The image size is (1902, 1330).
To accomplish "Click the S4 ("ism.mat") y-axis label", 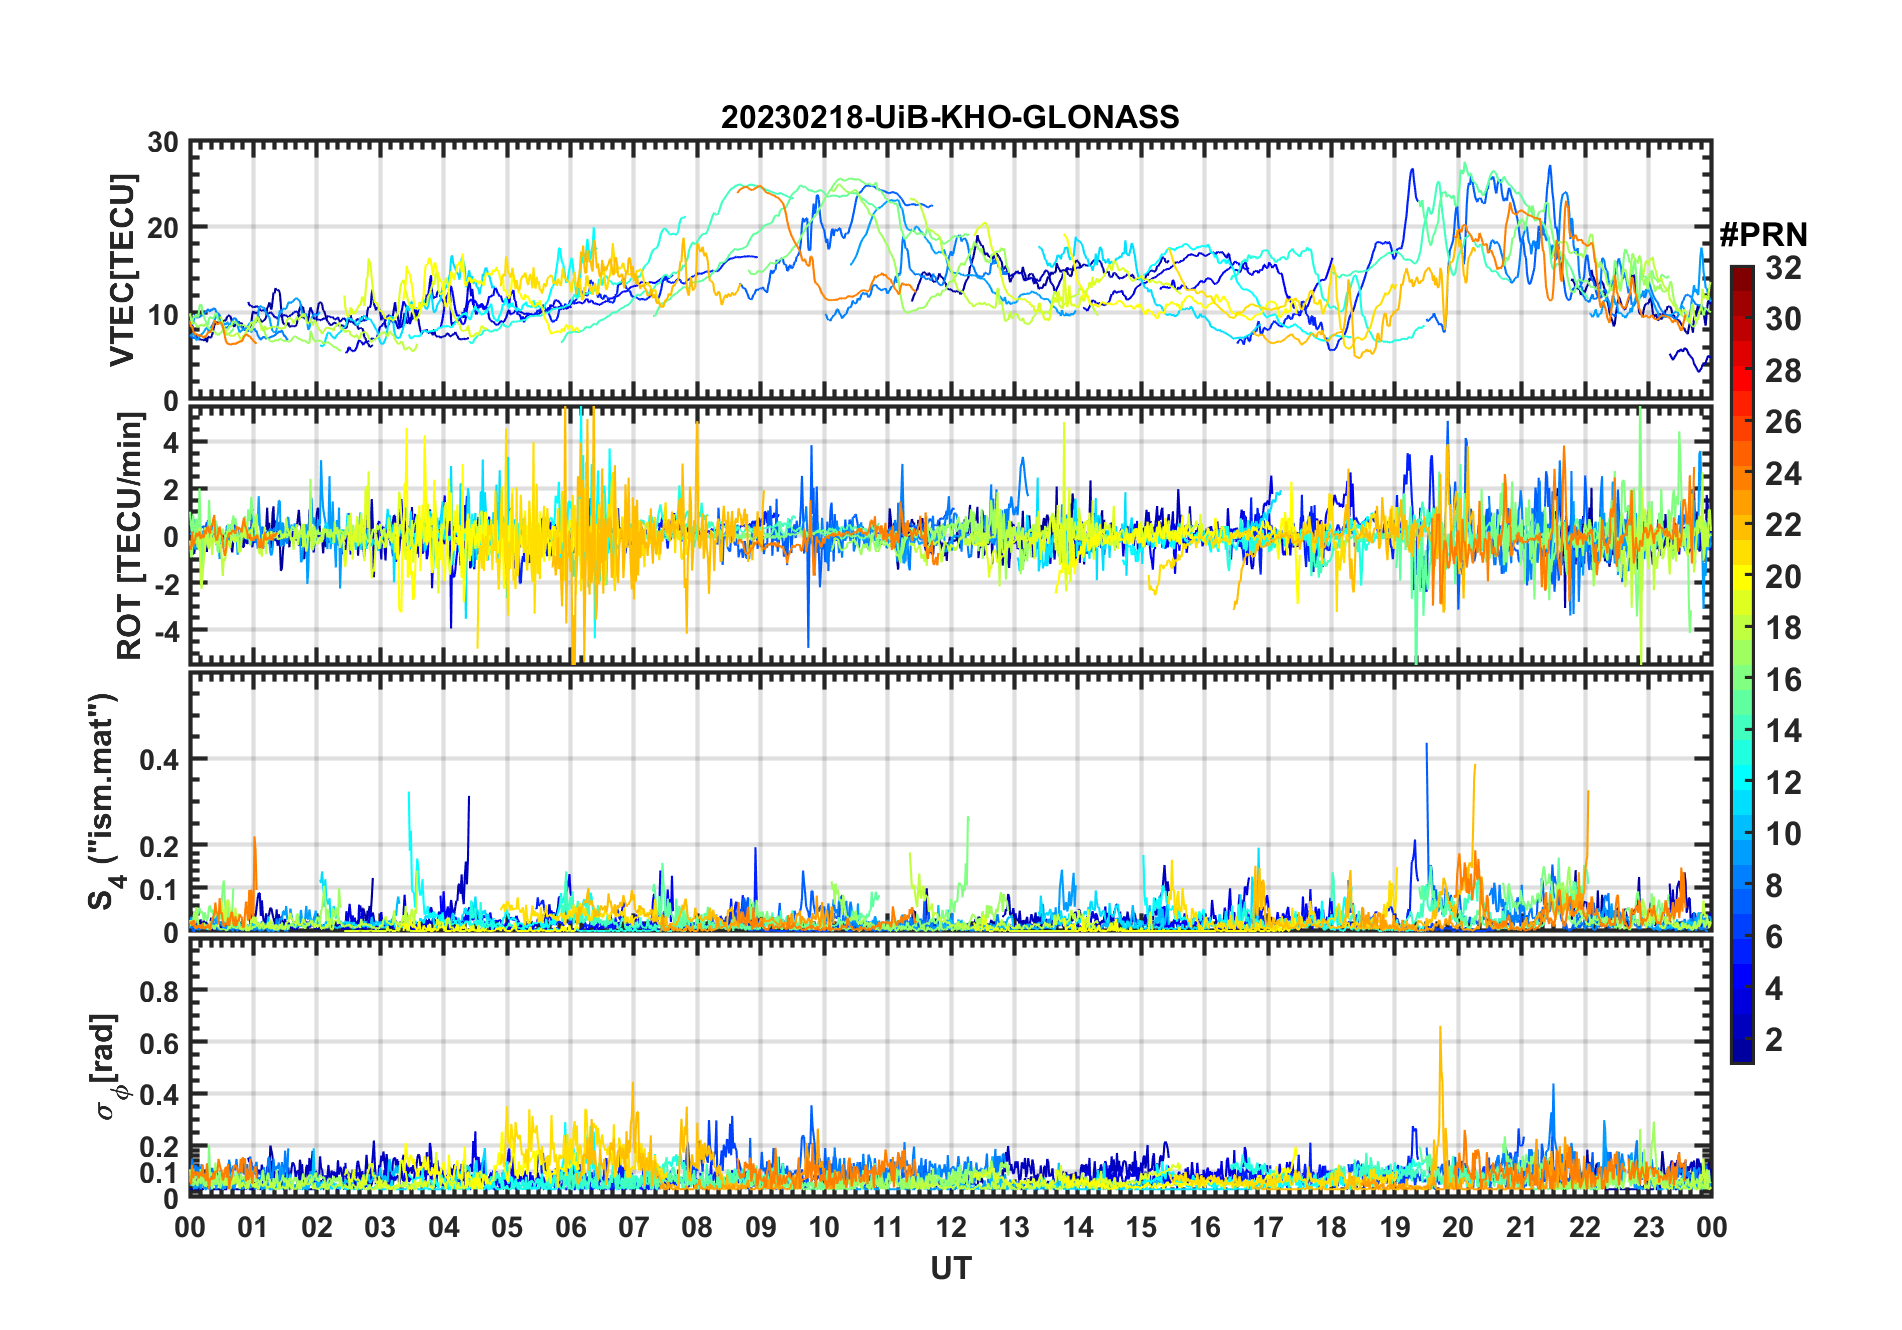I will point(104,802).
